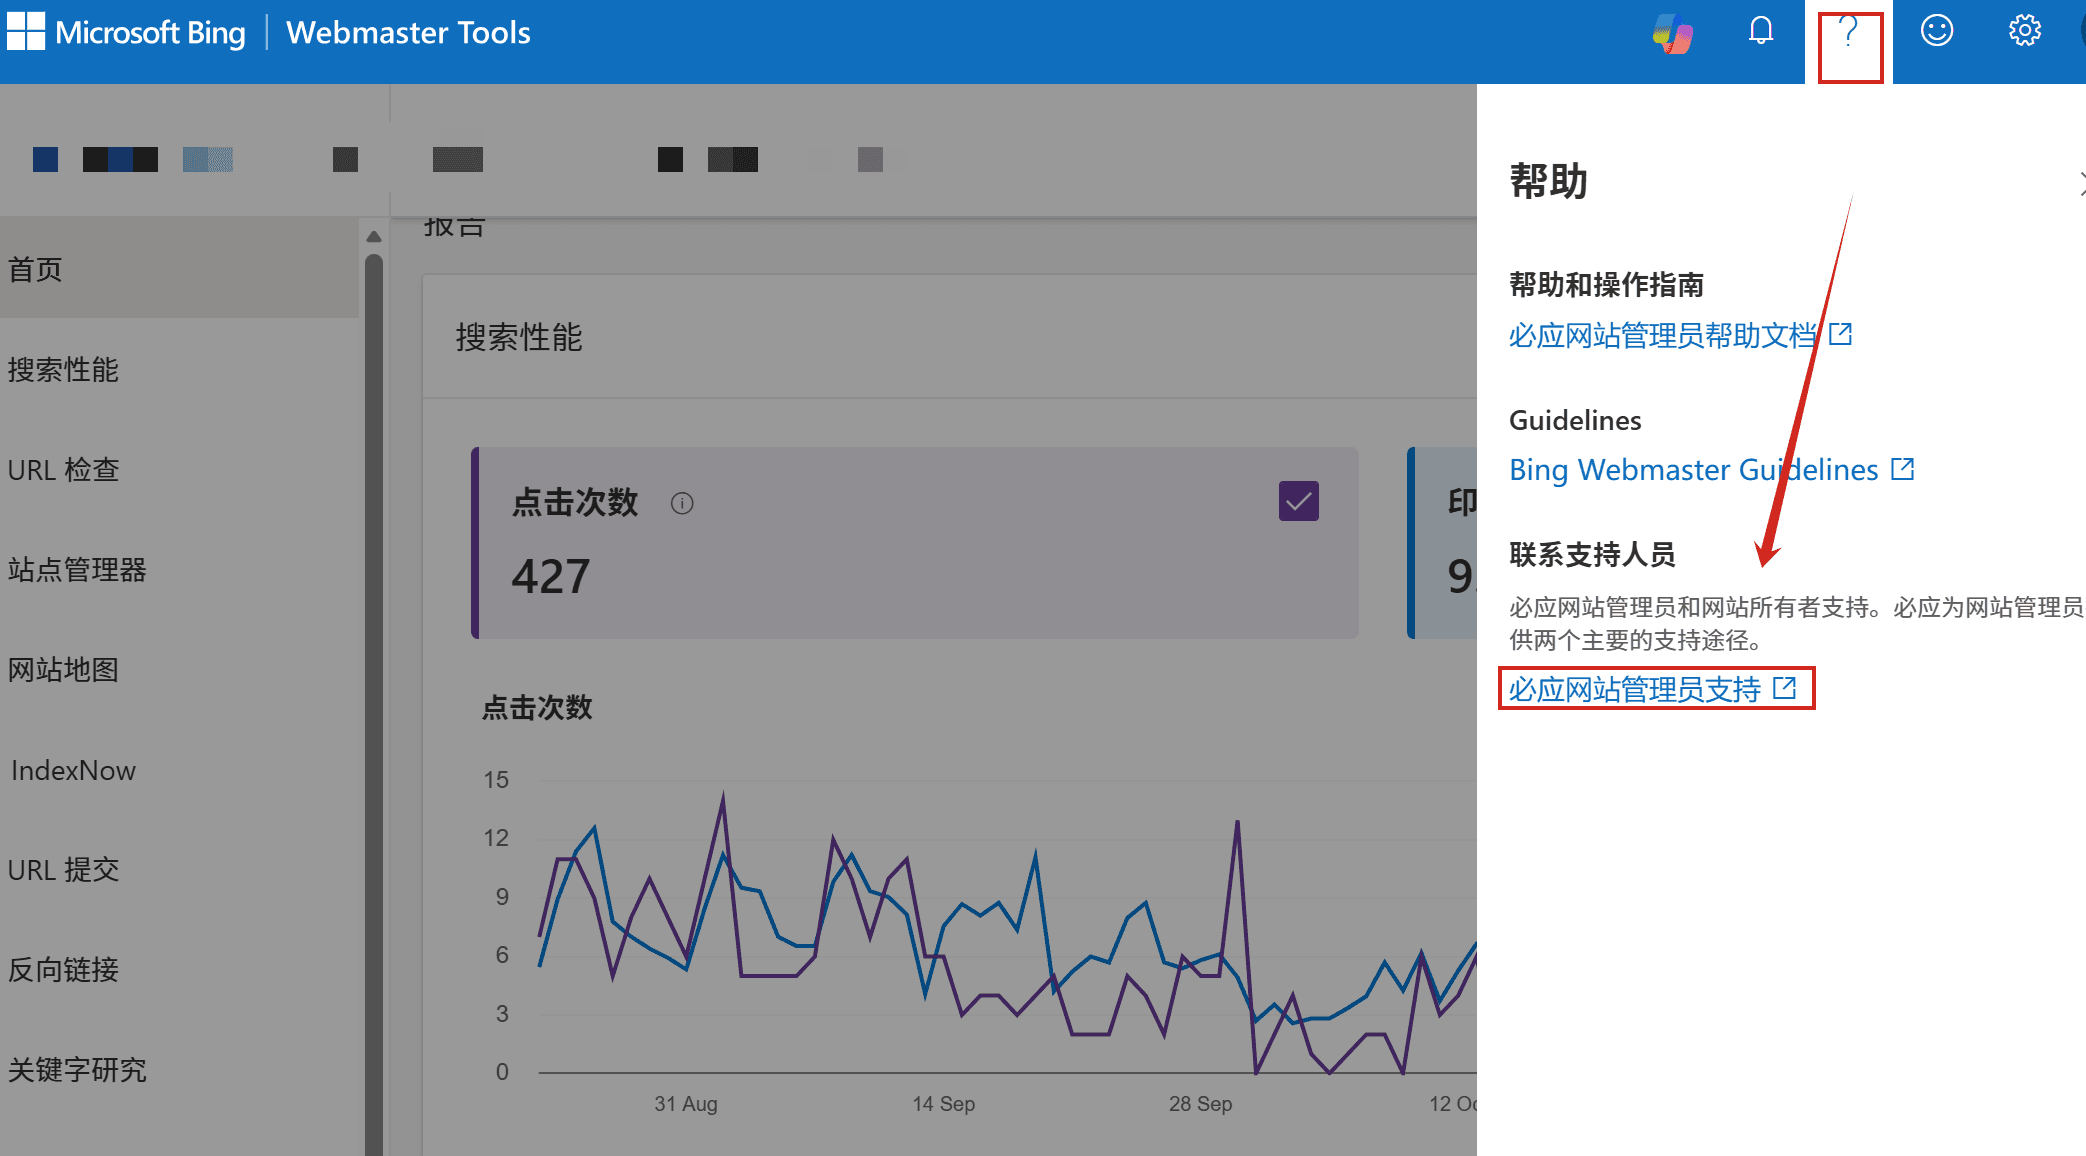This screenshot has width=2086, height=1156.
Task: Click the Help question mark icon
Action: (1849, 34)
